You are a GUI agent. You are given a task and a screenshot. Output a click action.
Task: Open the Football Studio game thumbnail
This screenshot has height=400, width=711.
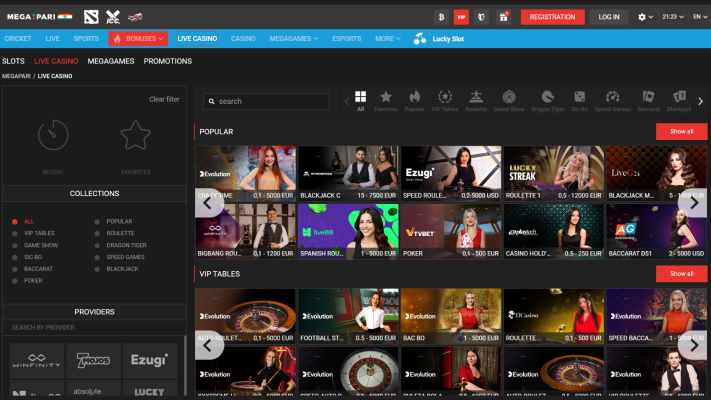pyautogui.click(x=348, y=316)
